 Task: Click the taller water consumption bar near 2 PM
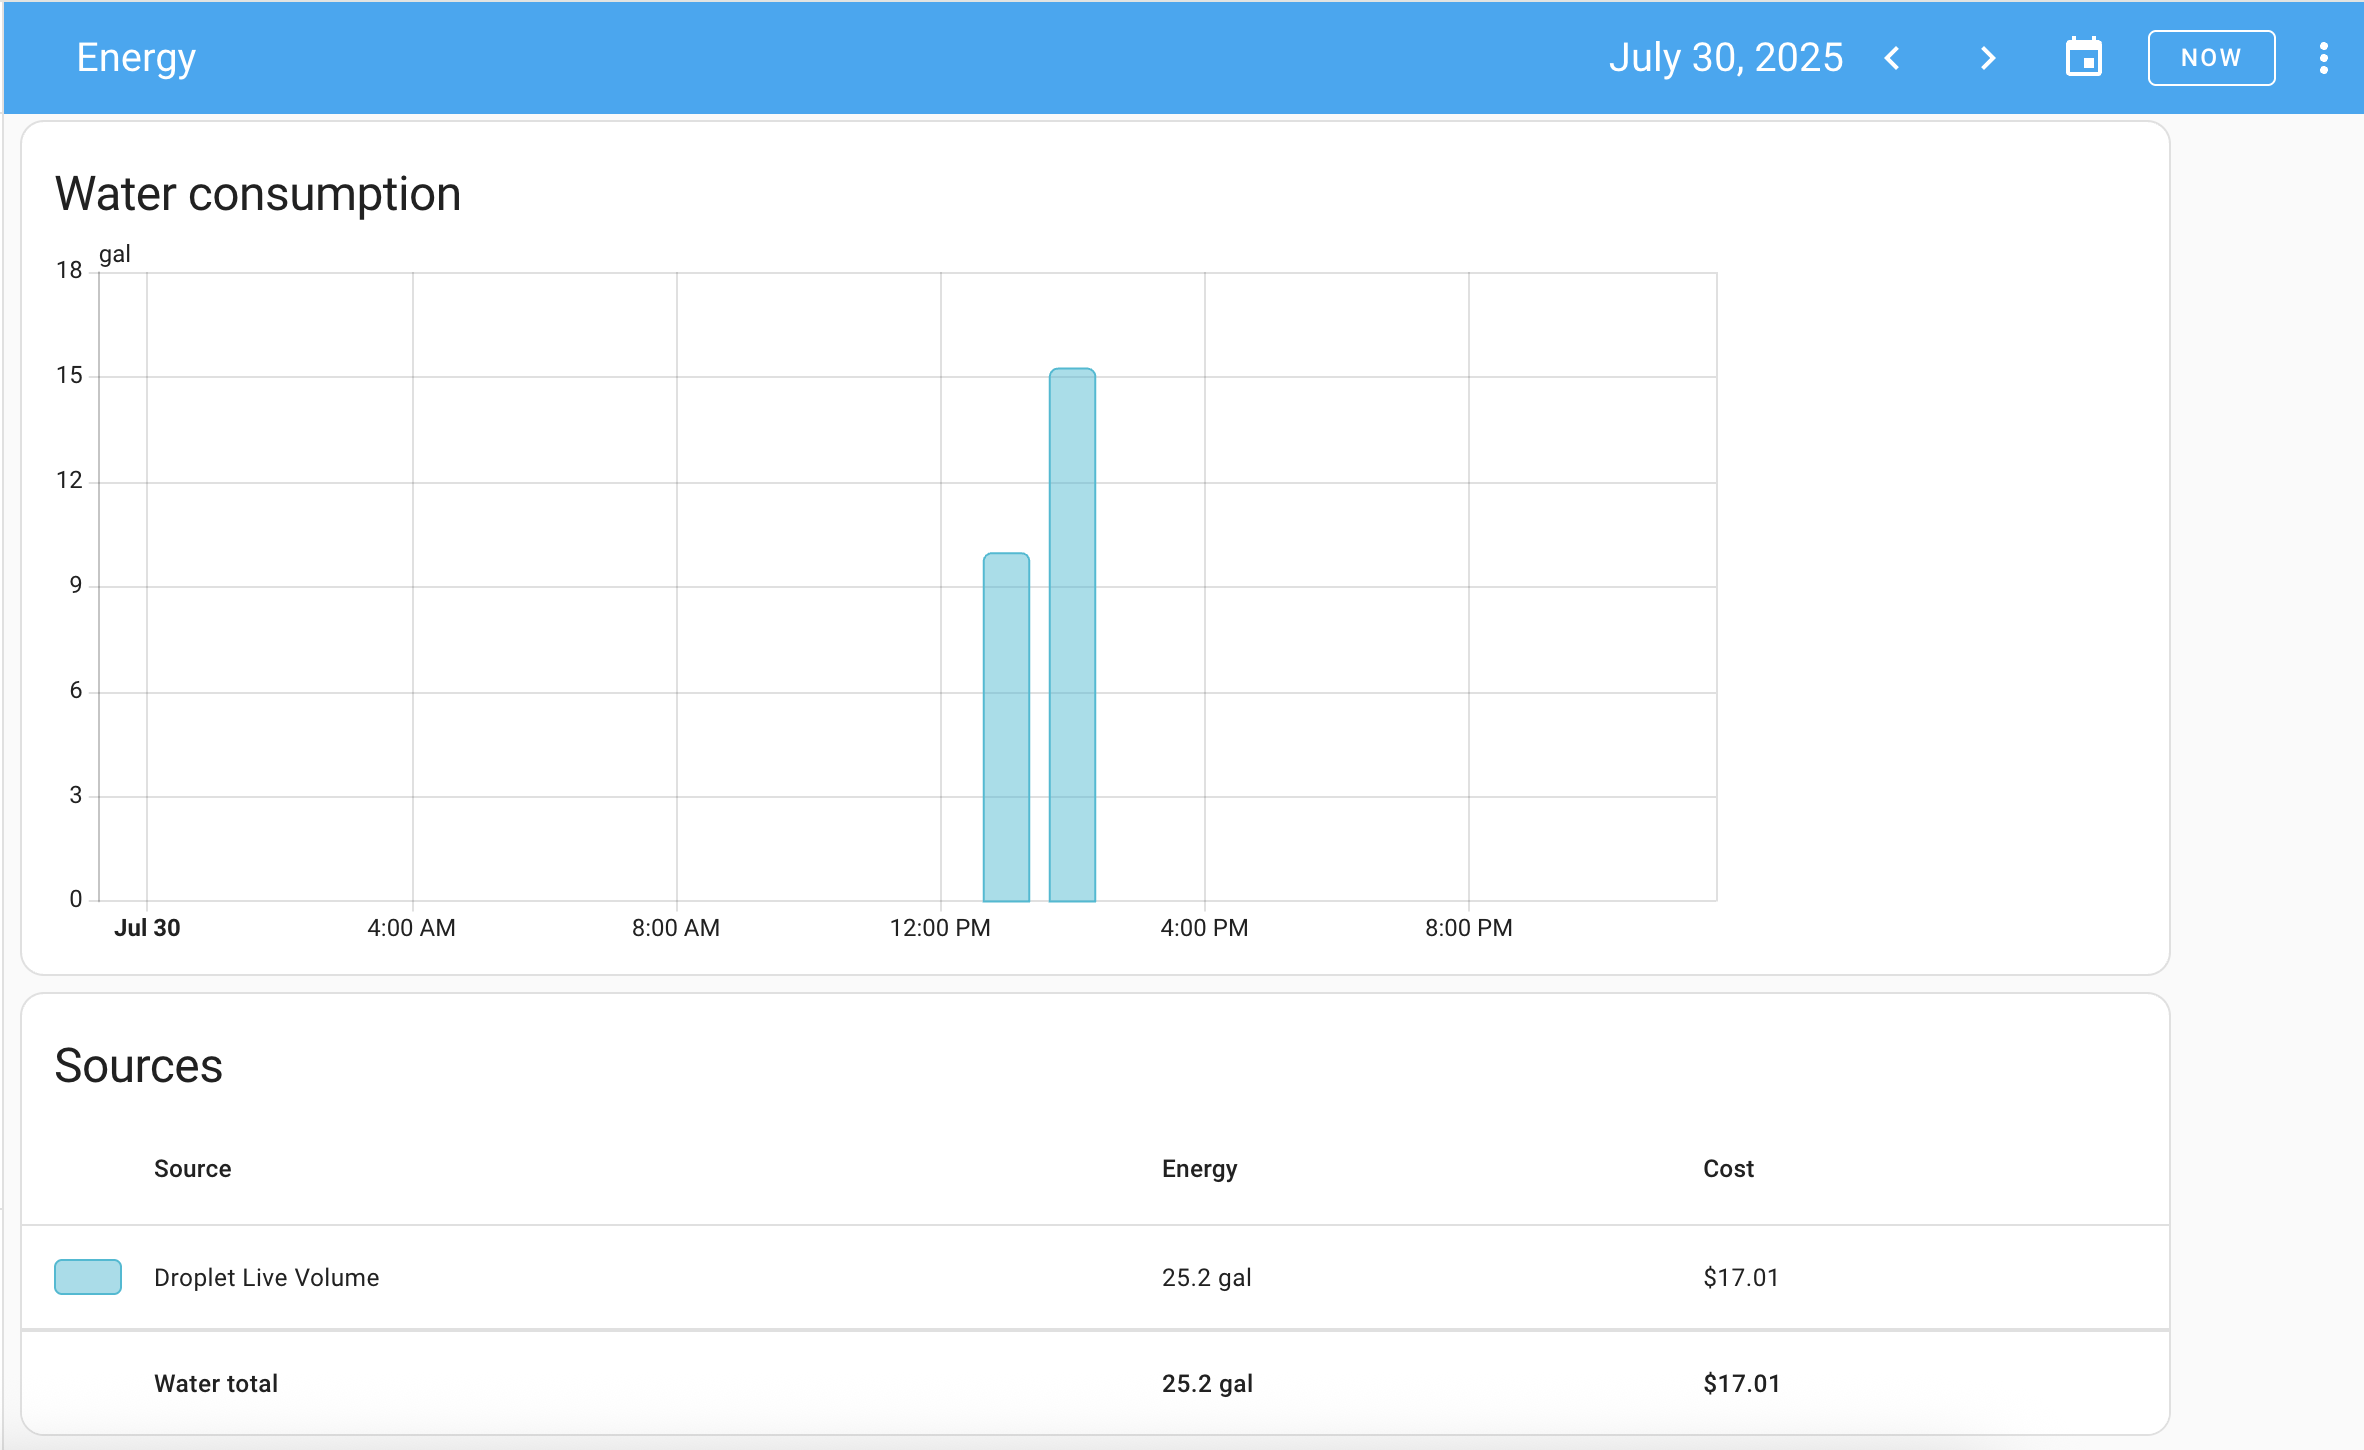1072,640
